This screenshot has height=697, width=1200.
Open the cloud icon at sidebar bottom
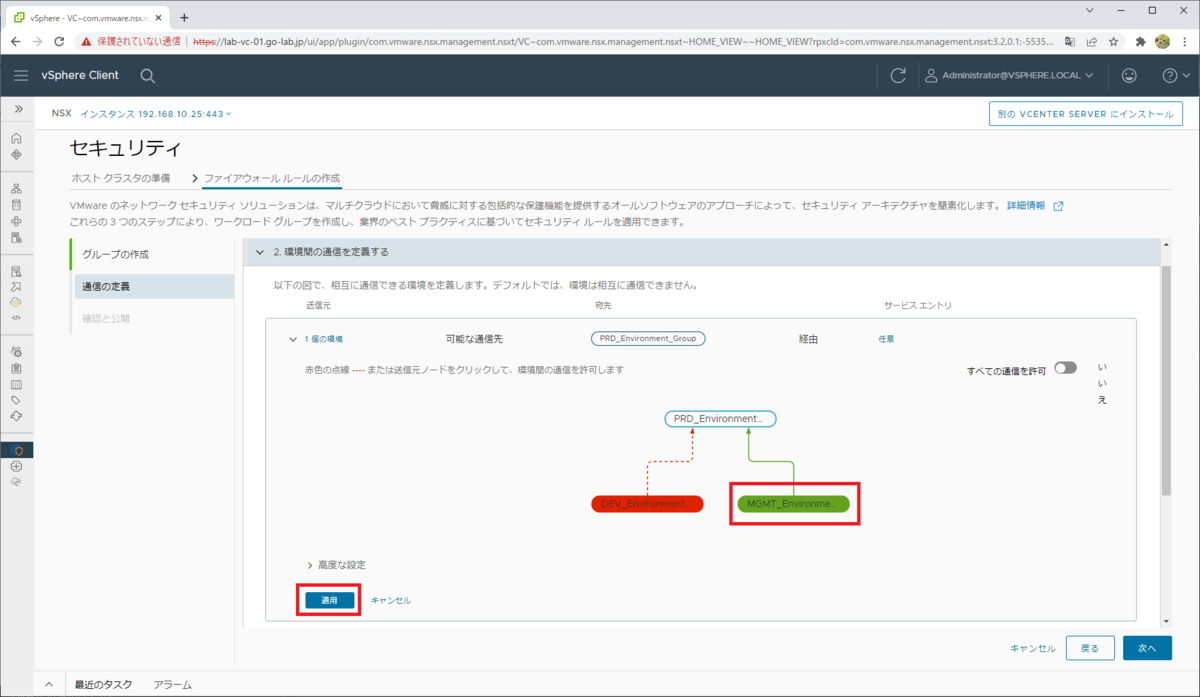tap(16, 482)
